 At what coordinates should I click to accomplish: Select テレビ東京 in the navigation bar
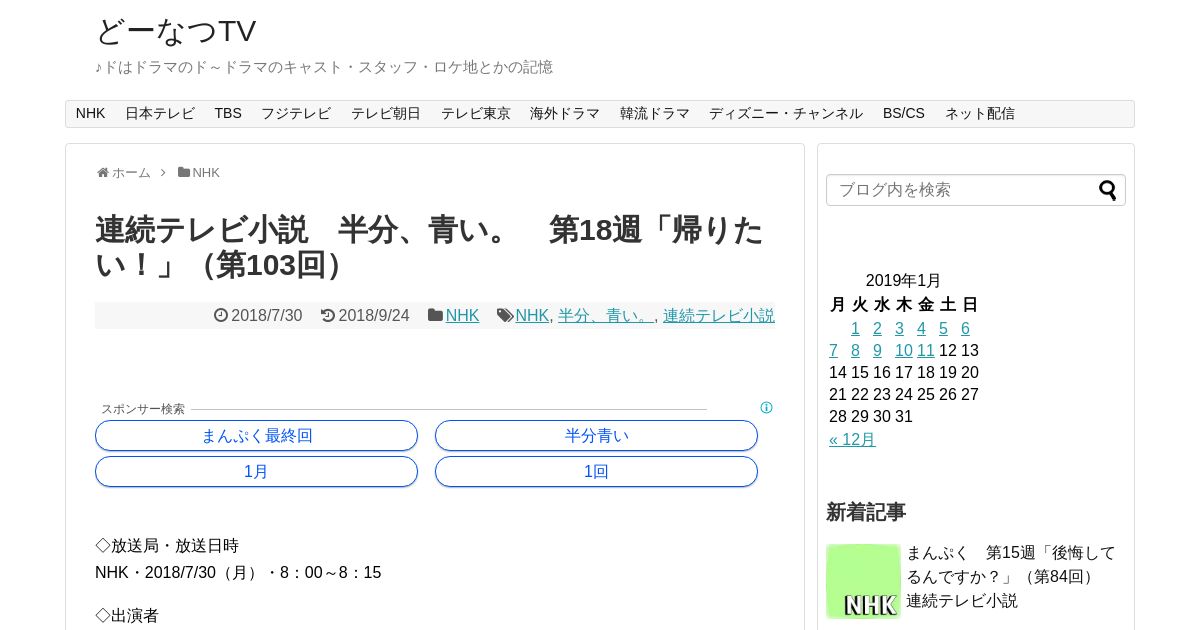(x=476, y=114)
